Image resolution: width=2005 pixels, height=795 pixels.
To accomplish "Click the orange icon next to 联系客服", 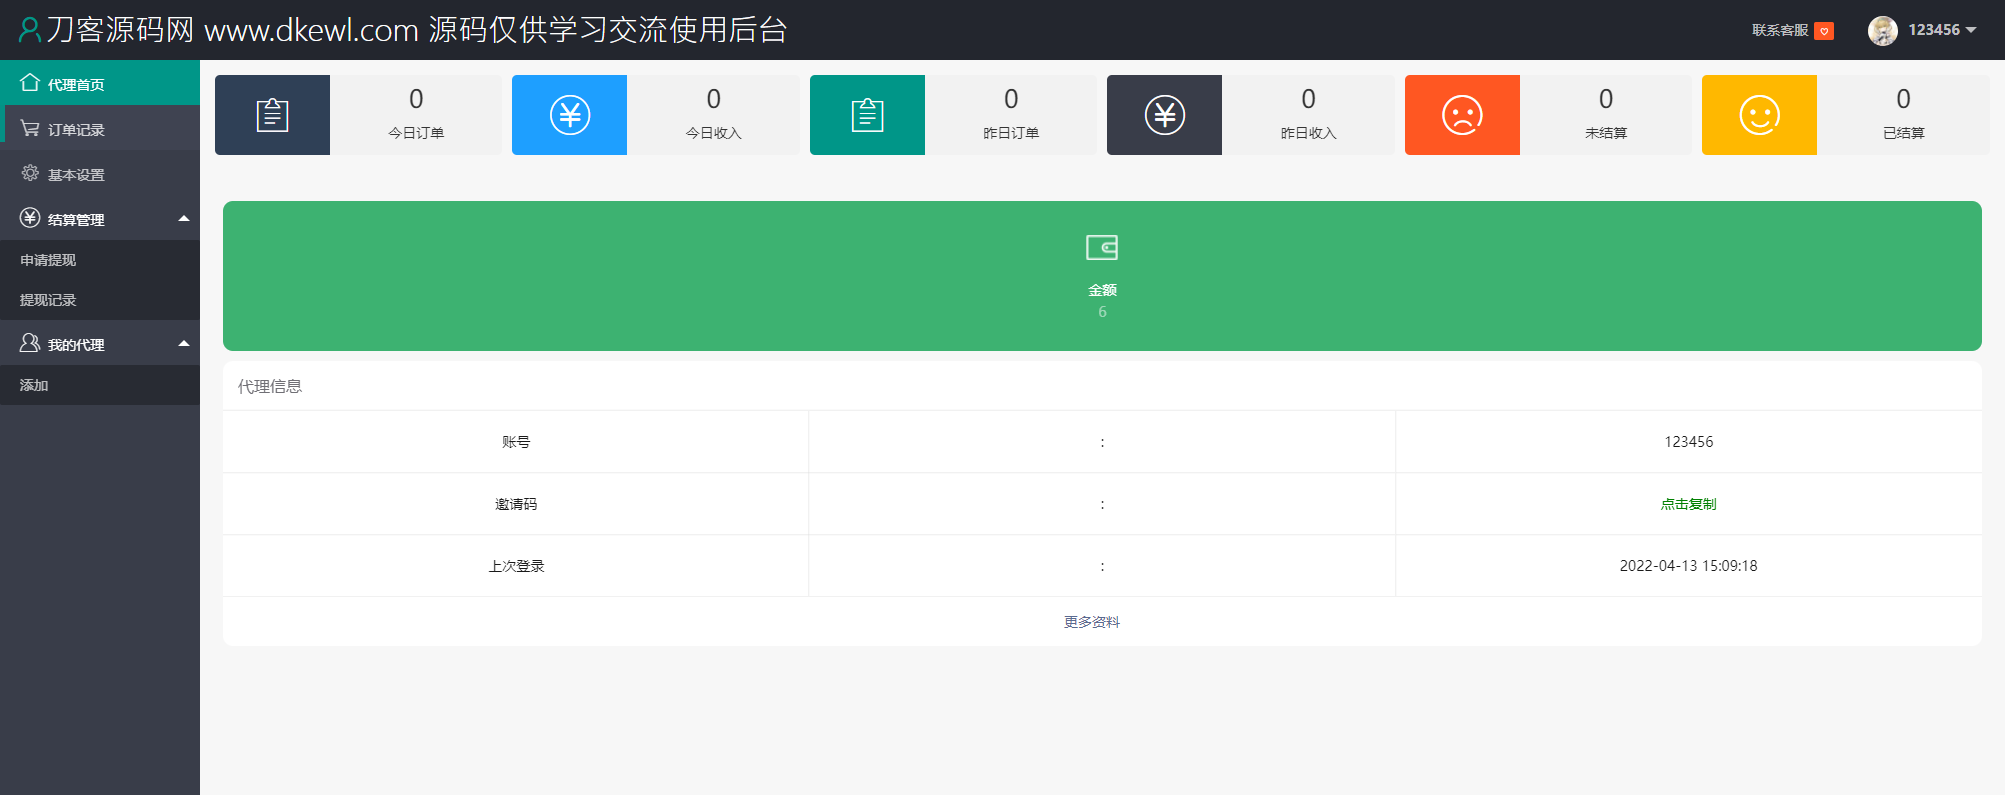I will coord(1824,31).
